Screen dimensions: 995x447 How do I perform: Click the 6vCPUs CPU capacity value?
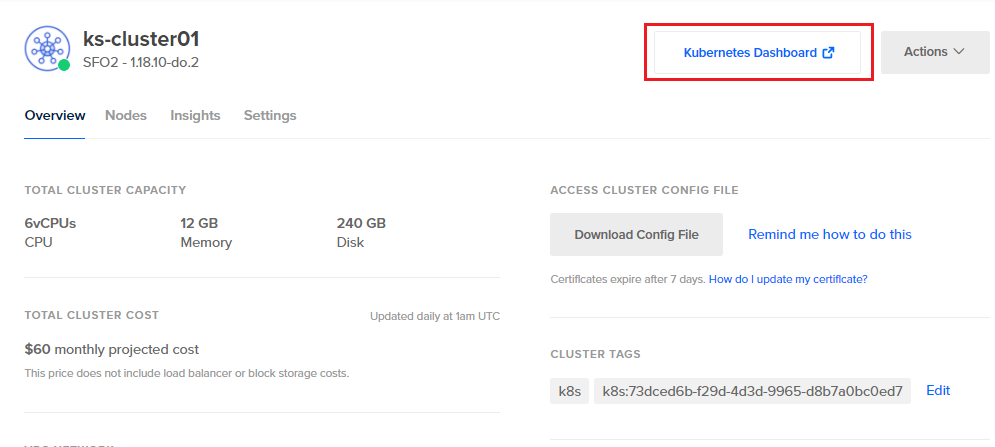(x=50, y=224)
